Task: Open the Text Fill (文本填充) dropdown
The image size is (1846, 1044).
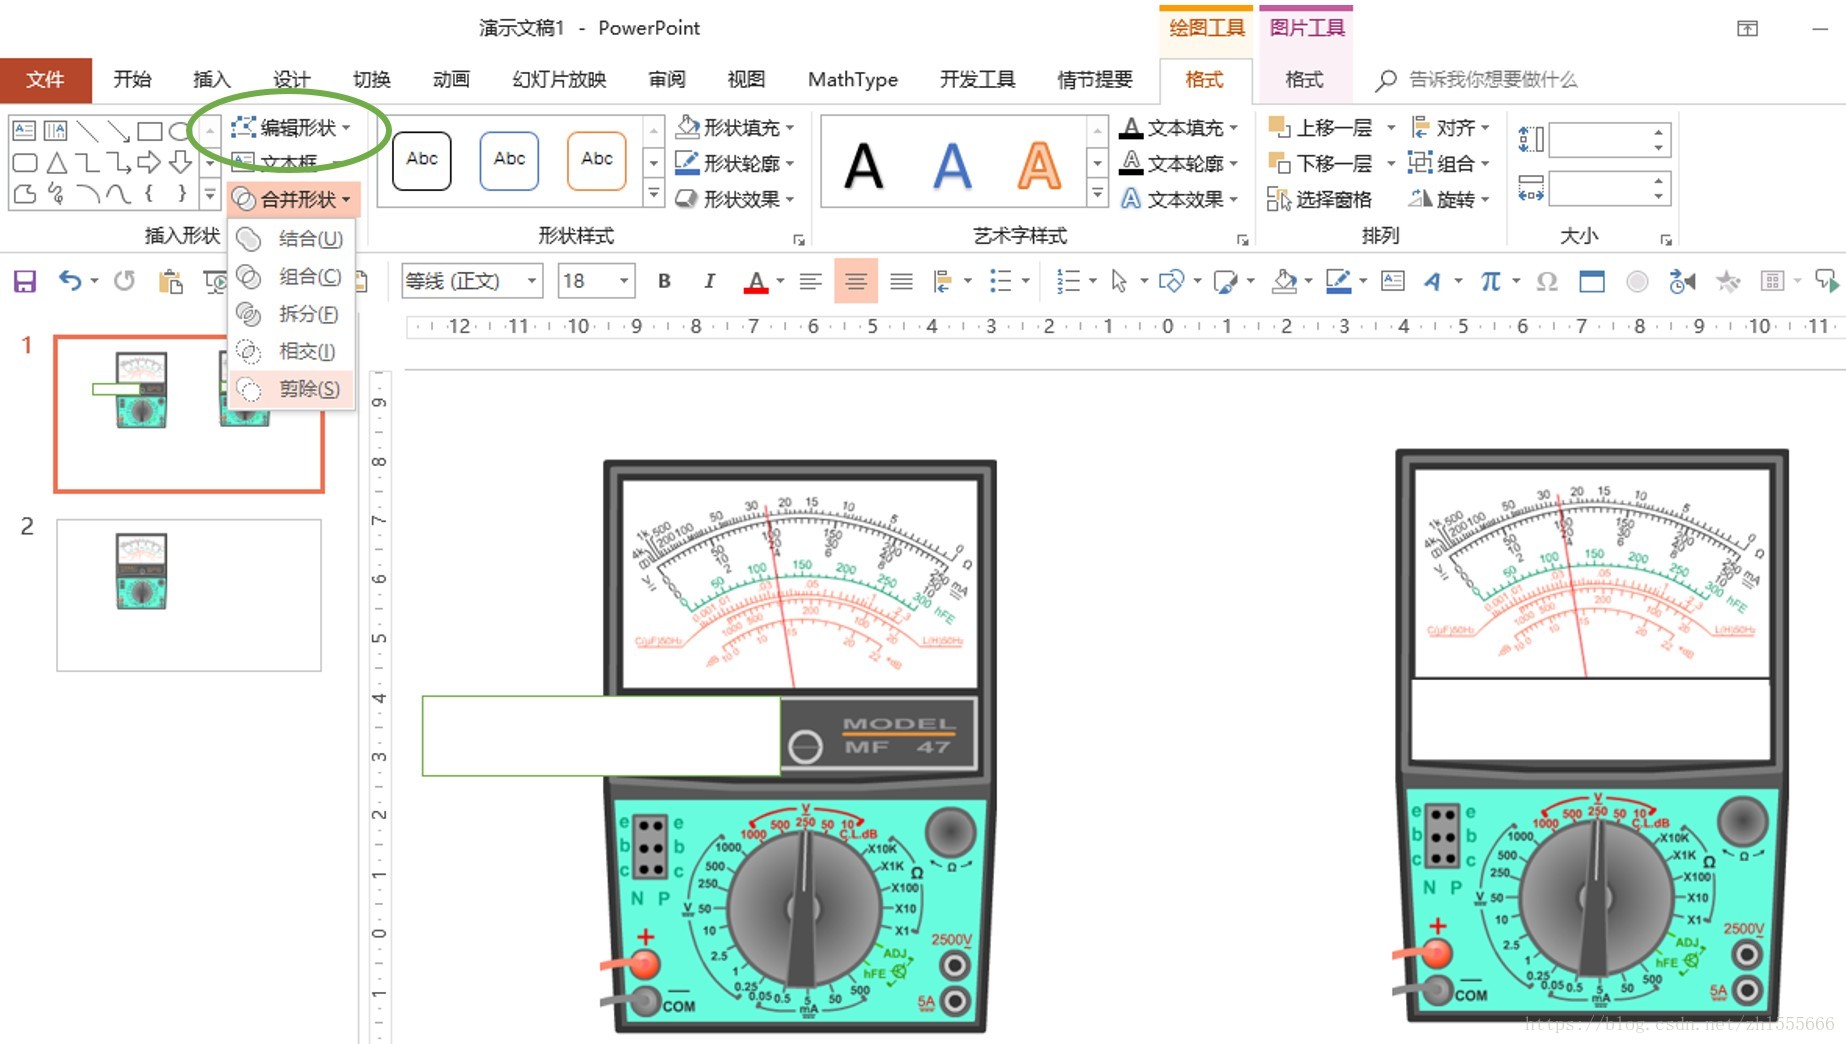Action: pos(1179,127)
